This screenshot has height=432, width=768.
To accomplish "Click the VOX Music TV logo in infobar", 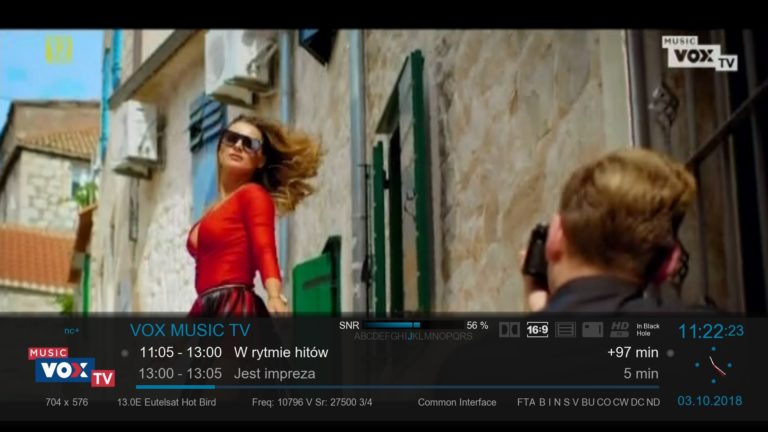I will click(71, 367).
